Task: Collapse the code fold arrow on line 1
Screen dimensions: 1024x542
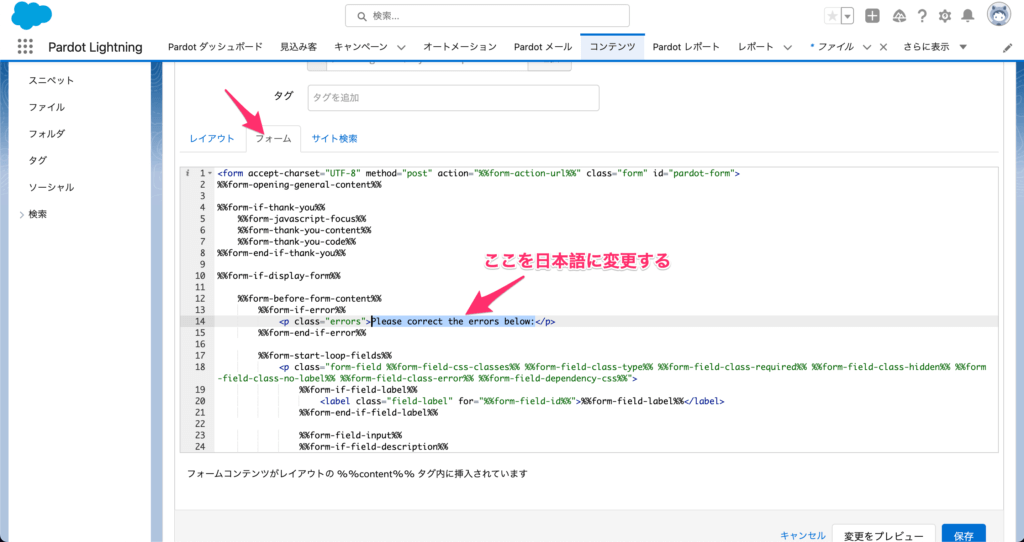Action: pos(210,173)
